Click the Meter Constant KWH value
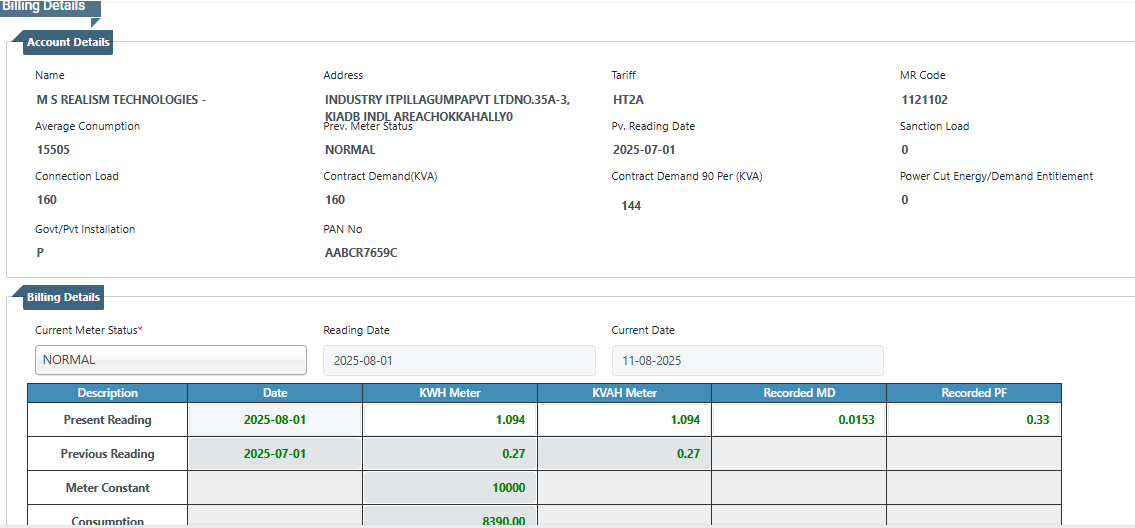Screen dimensions: 1135x528 pyautogui.click(x=449, y=488)
